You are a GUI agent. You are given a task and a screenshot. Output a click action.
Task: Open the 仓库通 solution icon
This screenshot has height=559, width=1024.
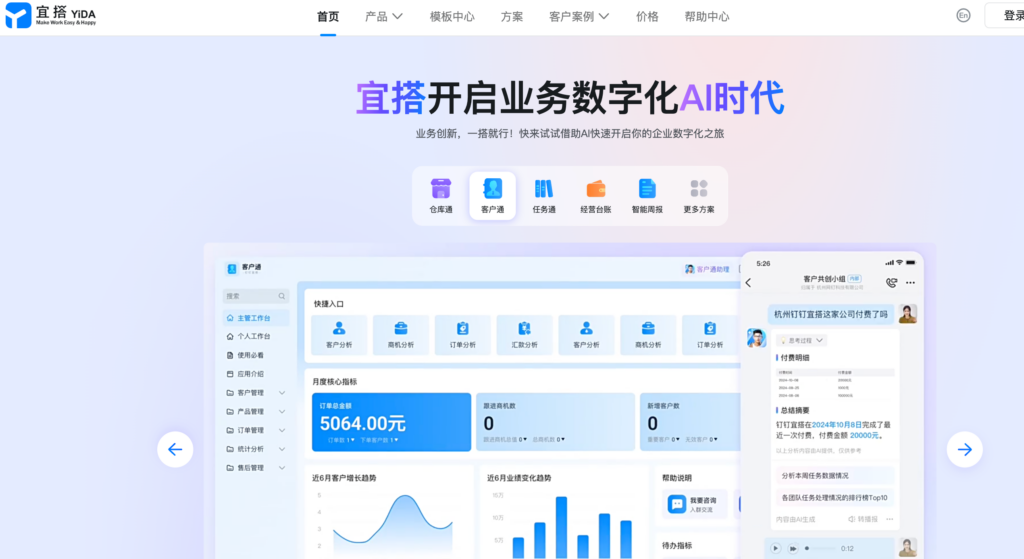click(x=441, y=195)
